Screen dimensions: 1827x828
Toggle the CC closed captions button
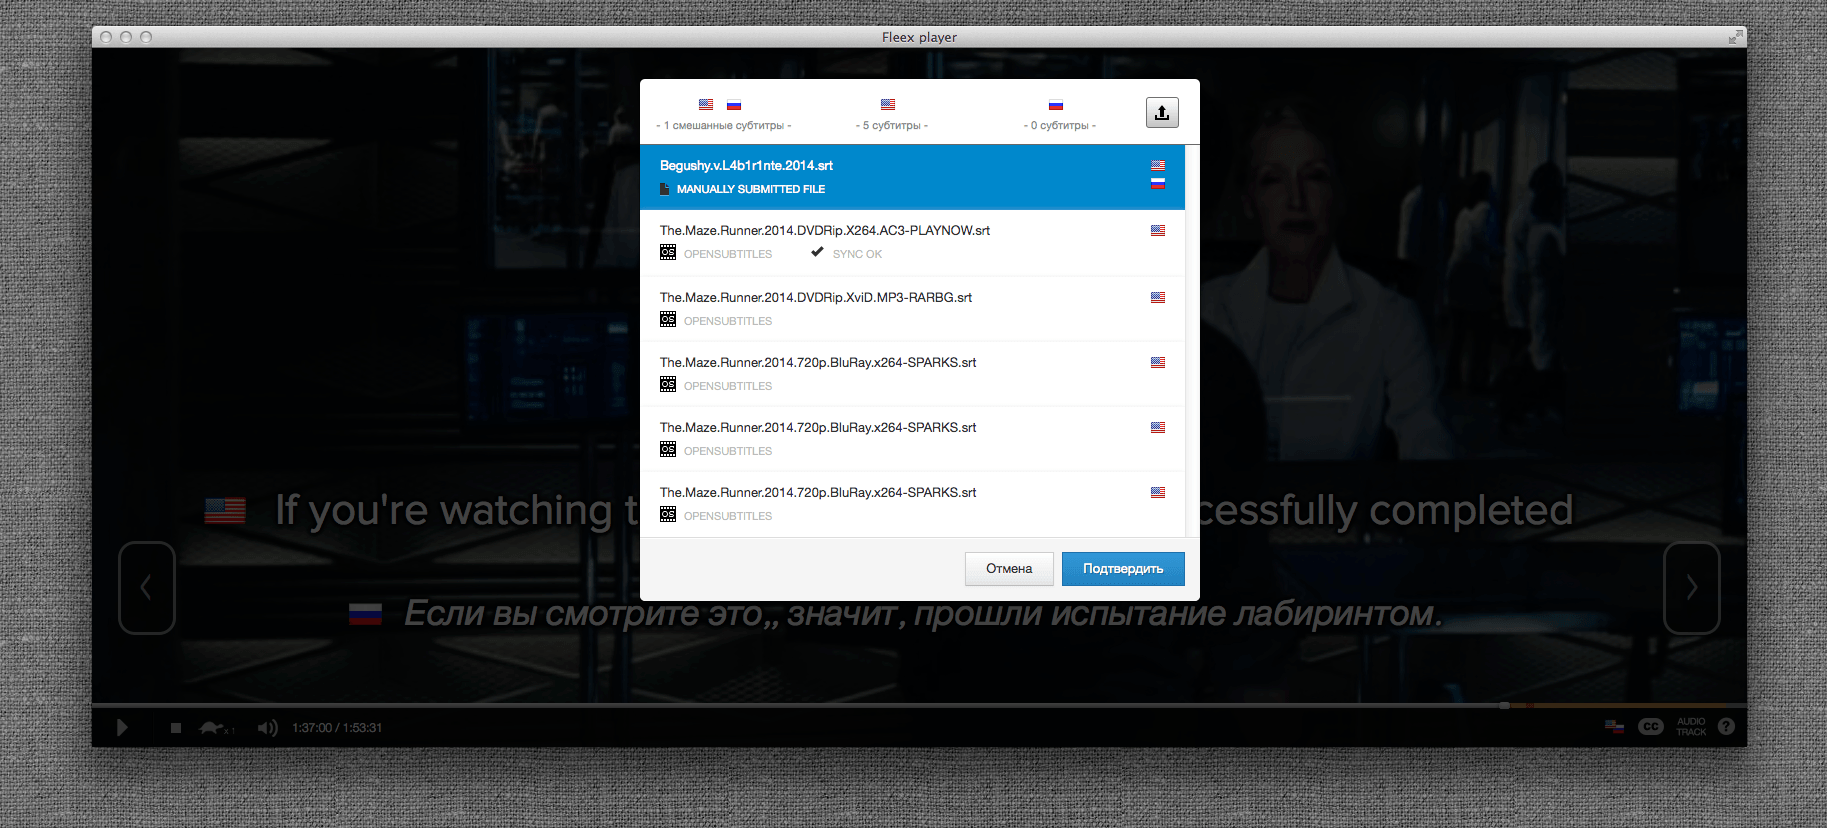(1651, 727)
